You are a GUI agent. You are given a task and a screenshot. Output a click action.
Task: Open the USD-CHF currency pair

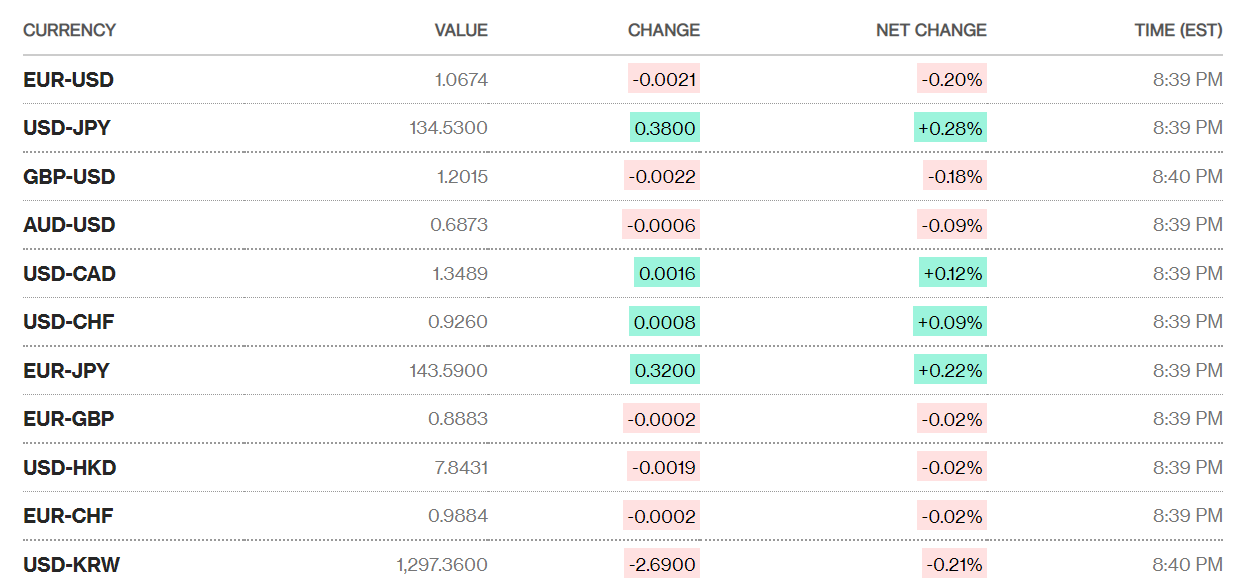click(69, 322)
